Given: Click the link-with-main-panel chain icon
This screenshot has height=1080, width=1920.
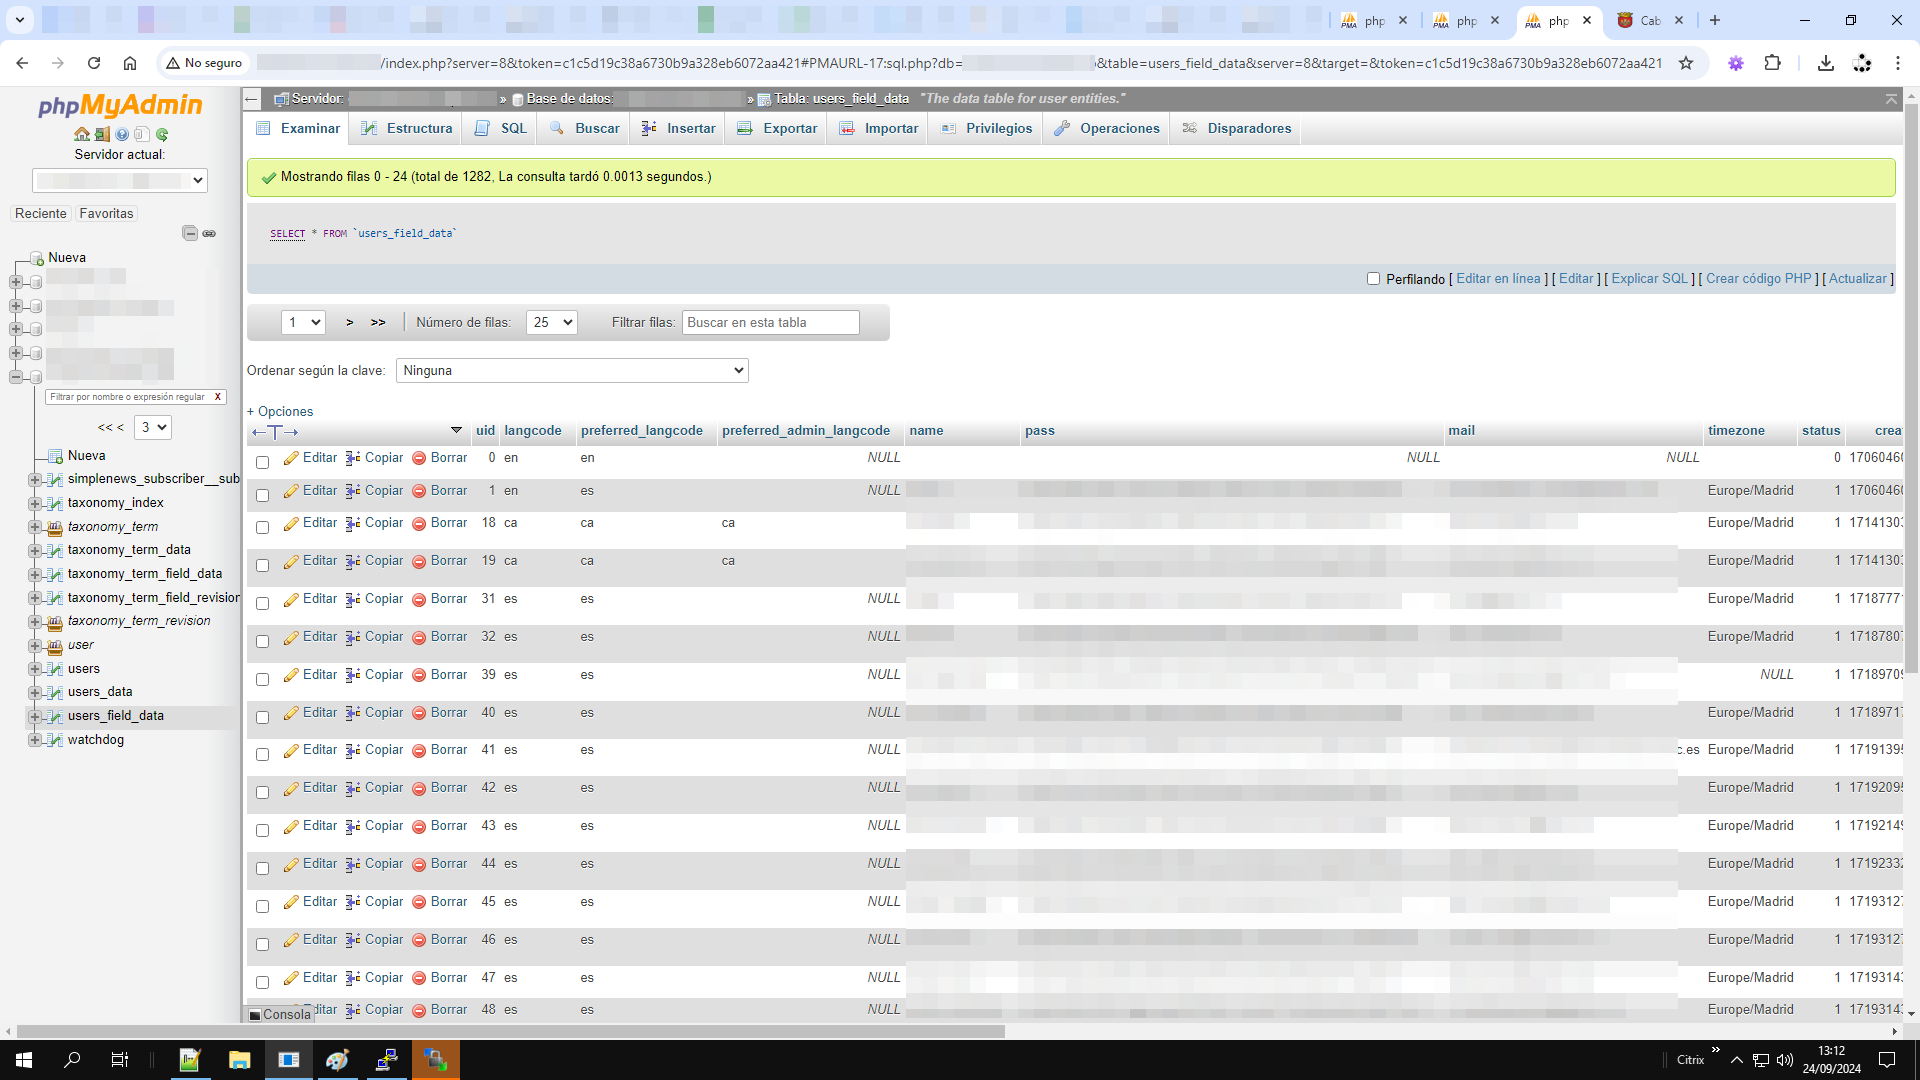Looking at the screenshot, I should coord(209,233).
